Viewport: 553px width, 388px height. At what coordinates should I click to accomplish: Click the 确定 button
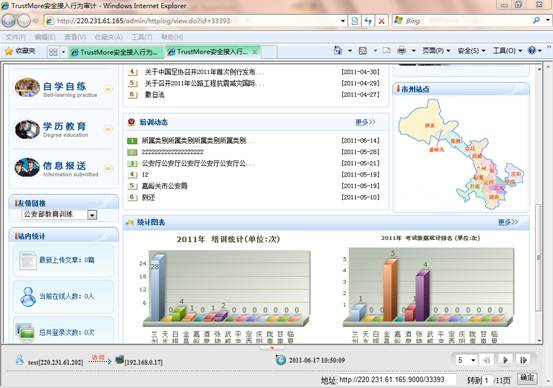[527, 378]
